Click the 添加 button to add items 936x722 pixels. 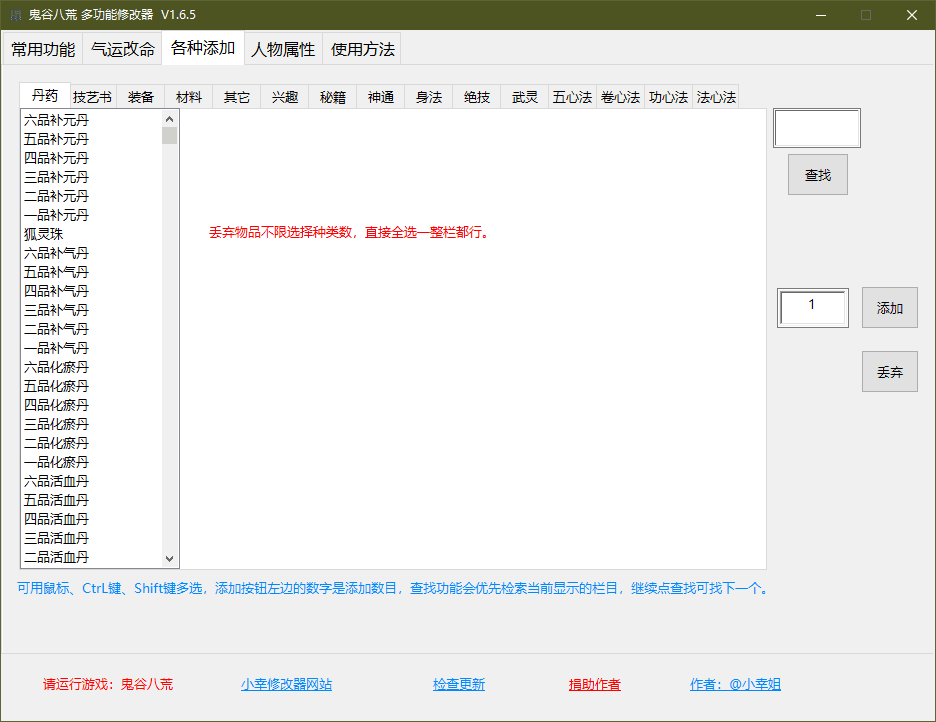[889, 307]
